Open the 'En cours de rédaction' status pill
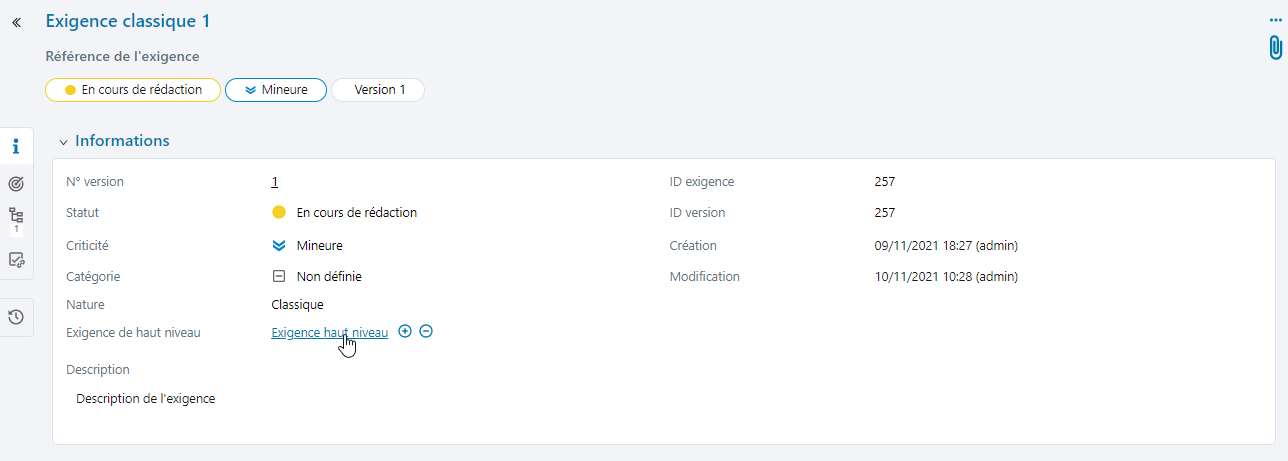 132,90
